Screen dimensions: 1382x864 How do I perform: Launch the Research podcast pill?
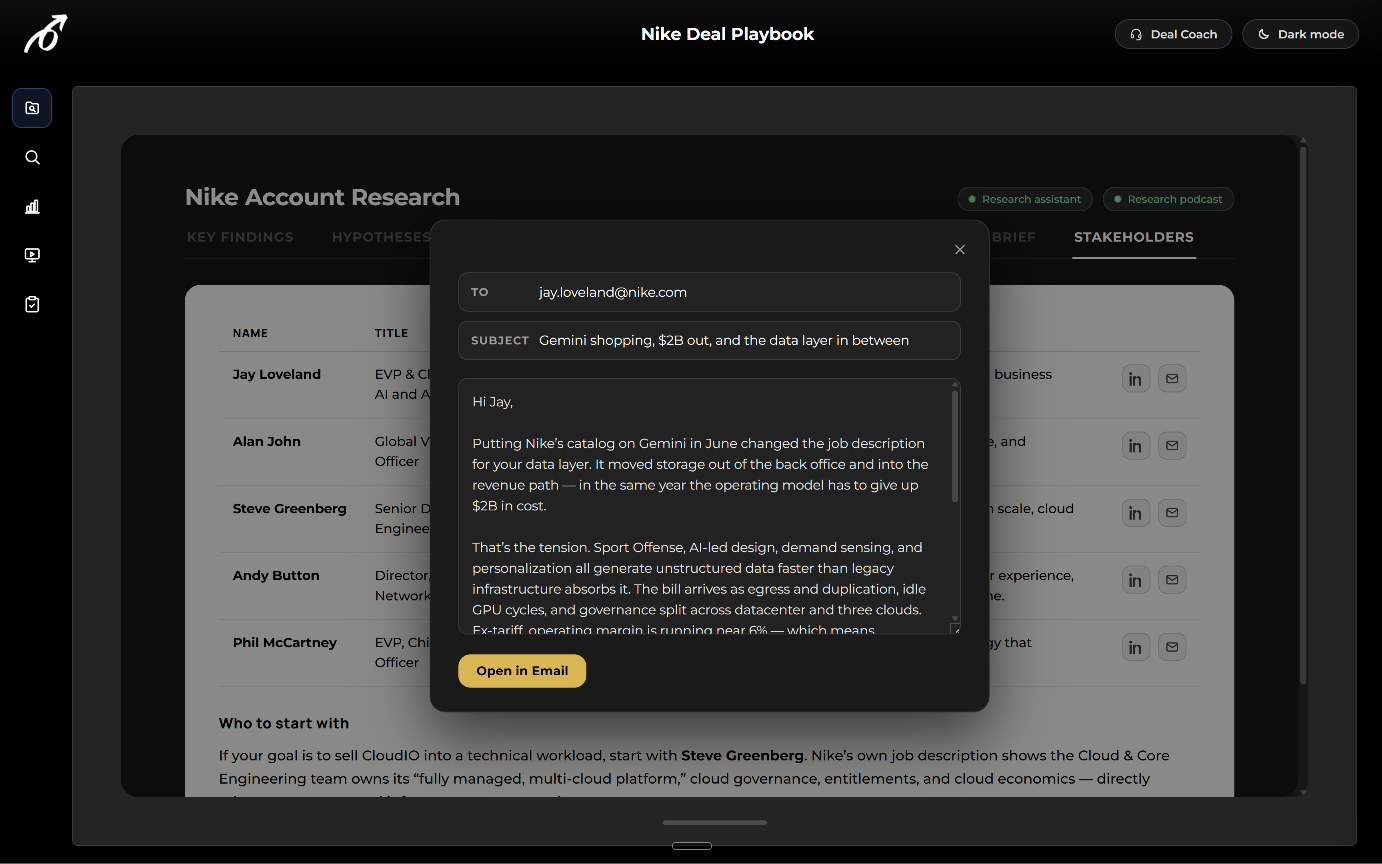point(1168,199)
